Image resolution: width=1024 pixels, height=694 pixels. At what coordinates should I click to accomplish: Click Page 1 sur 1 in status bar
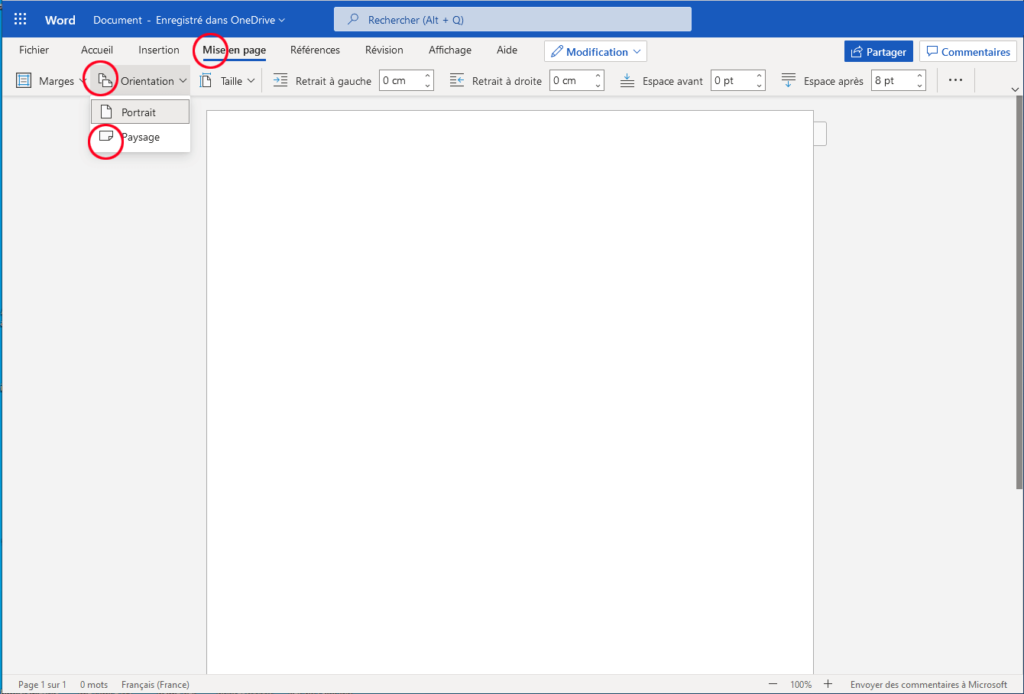pos(42,684)
